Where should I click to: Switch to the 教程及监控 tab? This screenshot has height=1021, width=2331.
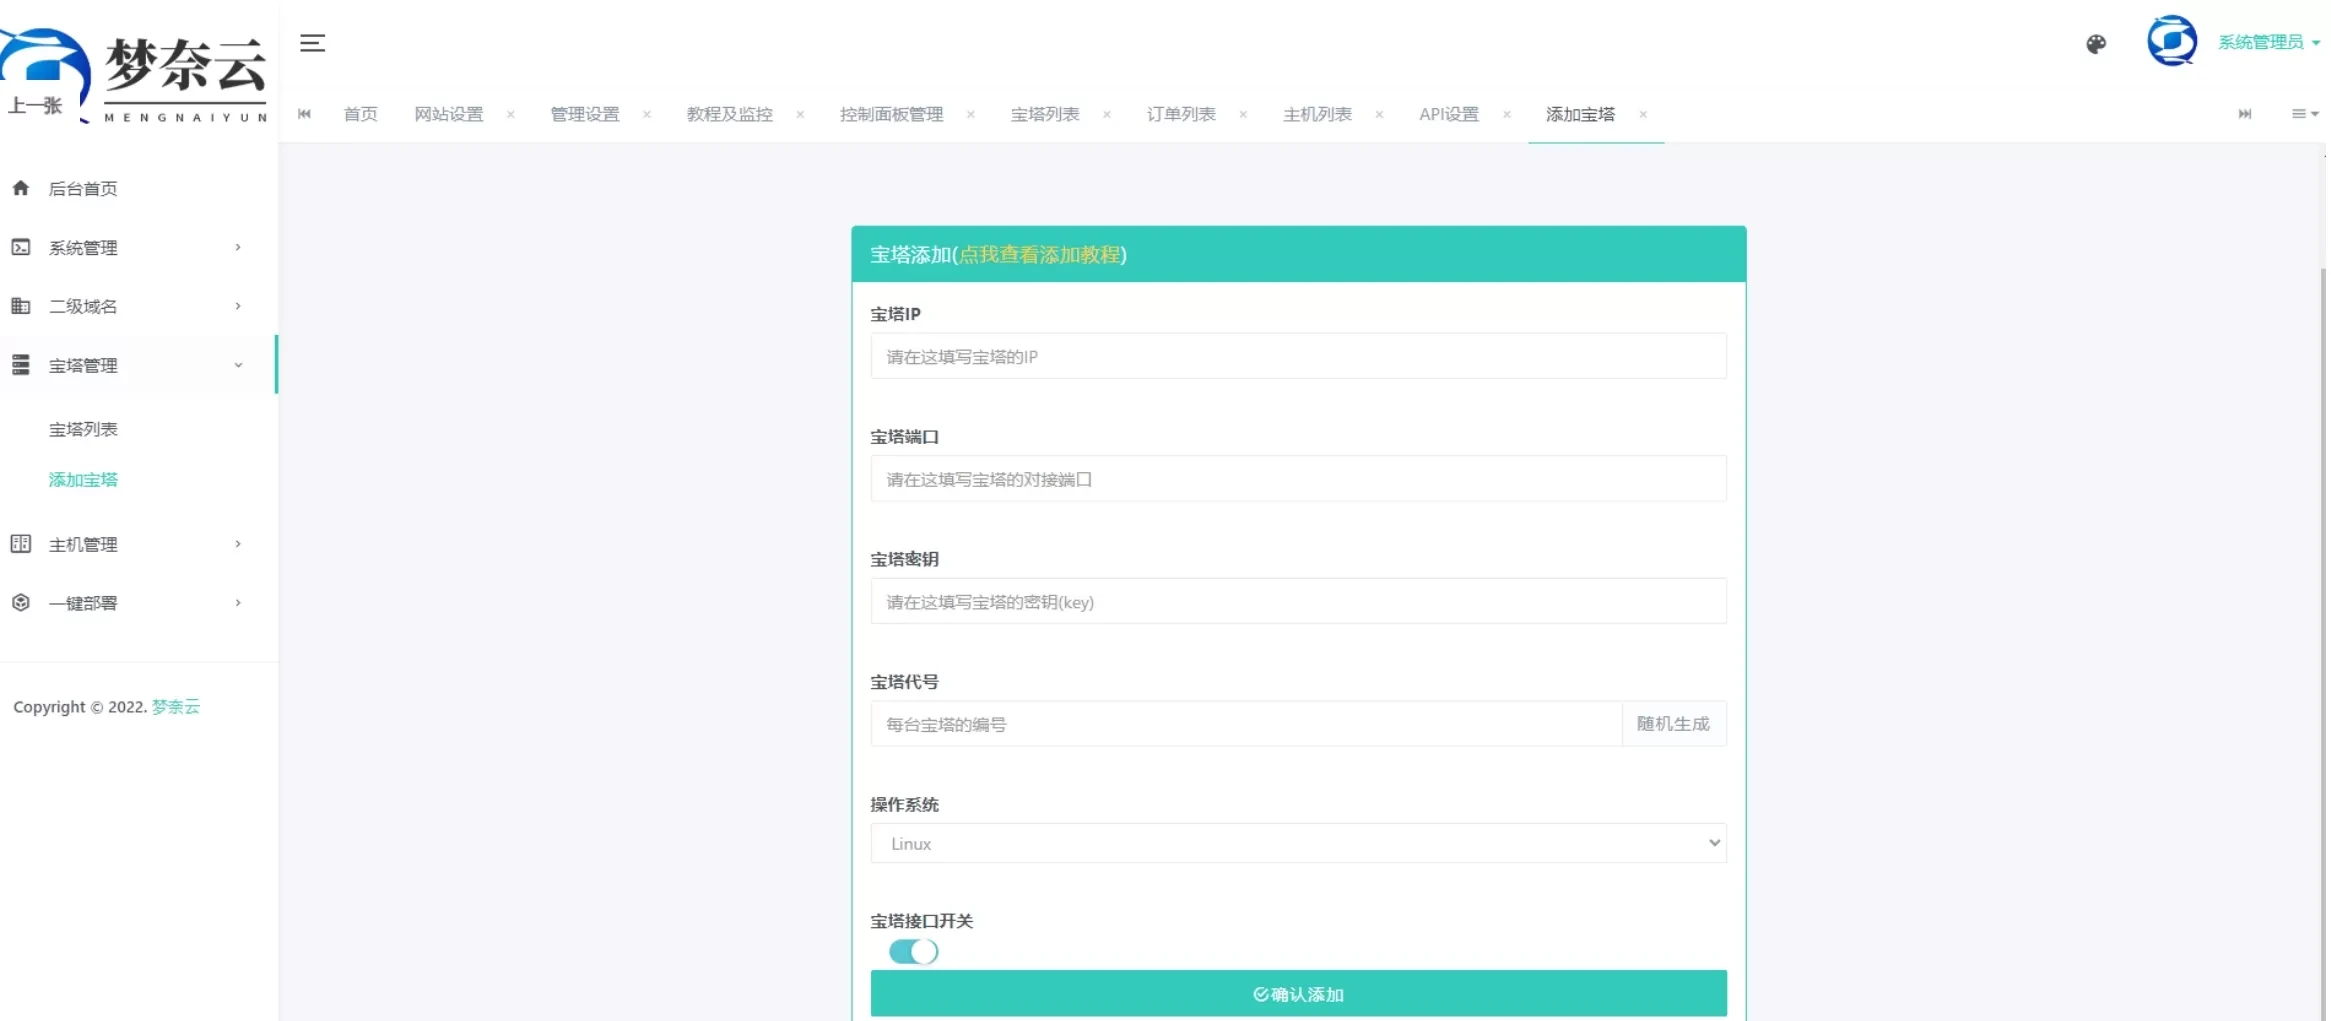pos(729,114)
